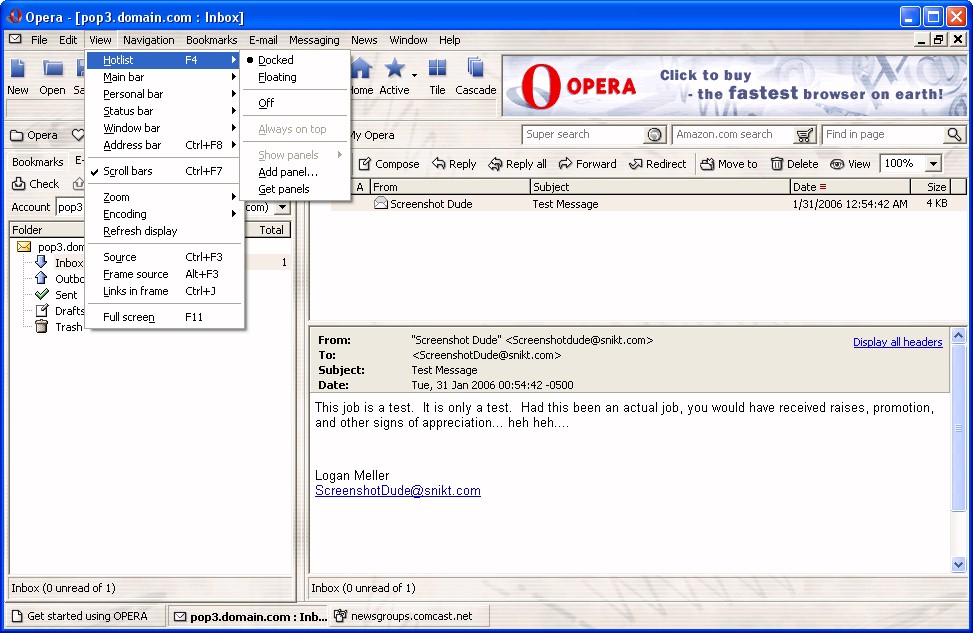Open the Messaging menu
973x633 pixels.
pyautogui.click(x=314, y=40)
